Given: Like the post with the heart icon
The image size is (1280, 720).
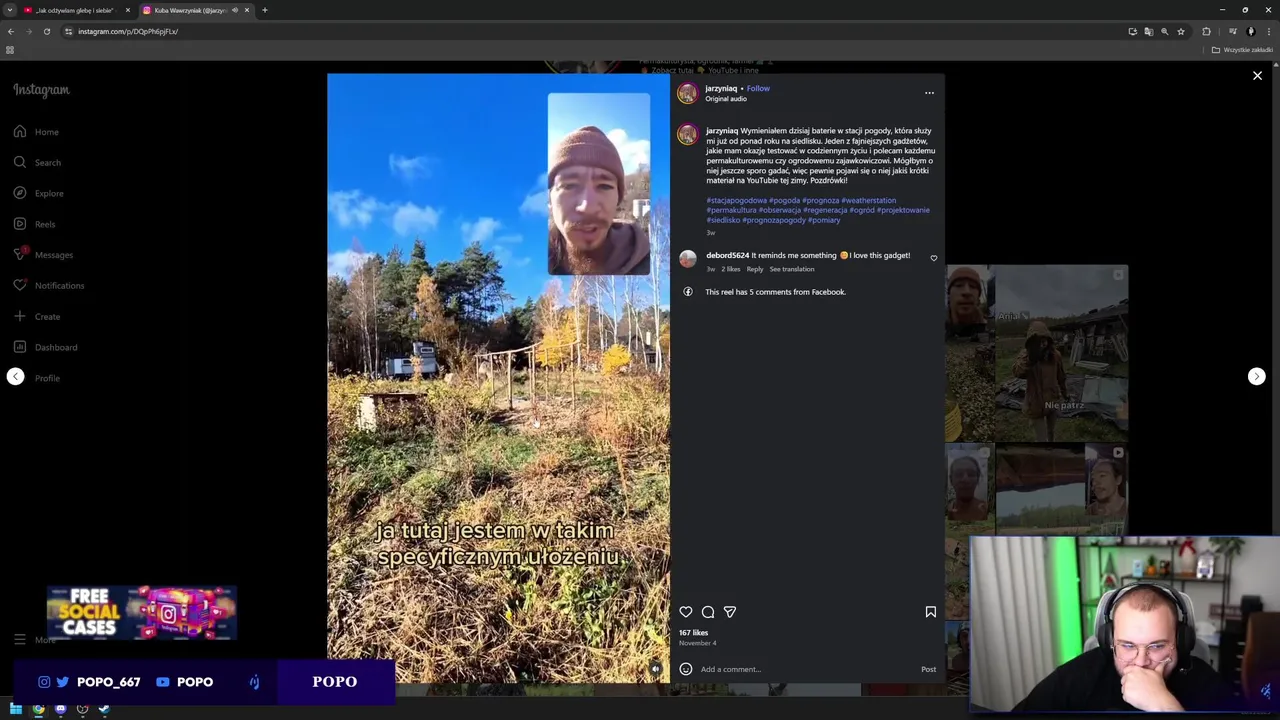Looking at the screenshot, I should (x=686, y=612).
